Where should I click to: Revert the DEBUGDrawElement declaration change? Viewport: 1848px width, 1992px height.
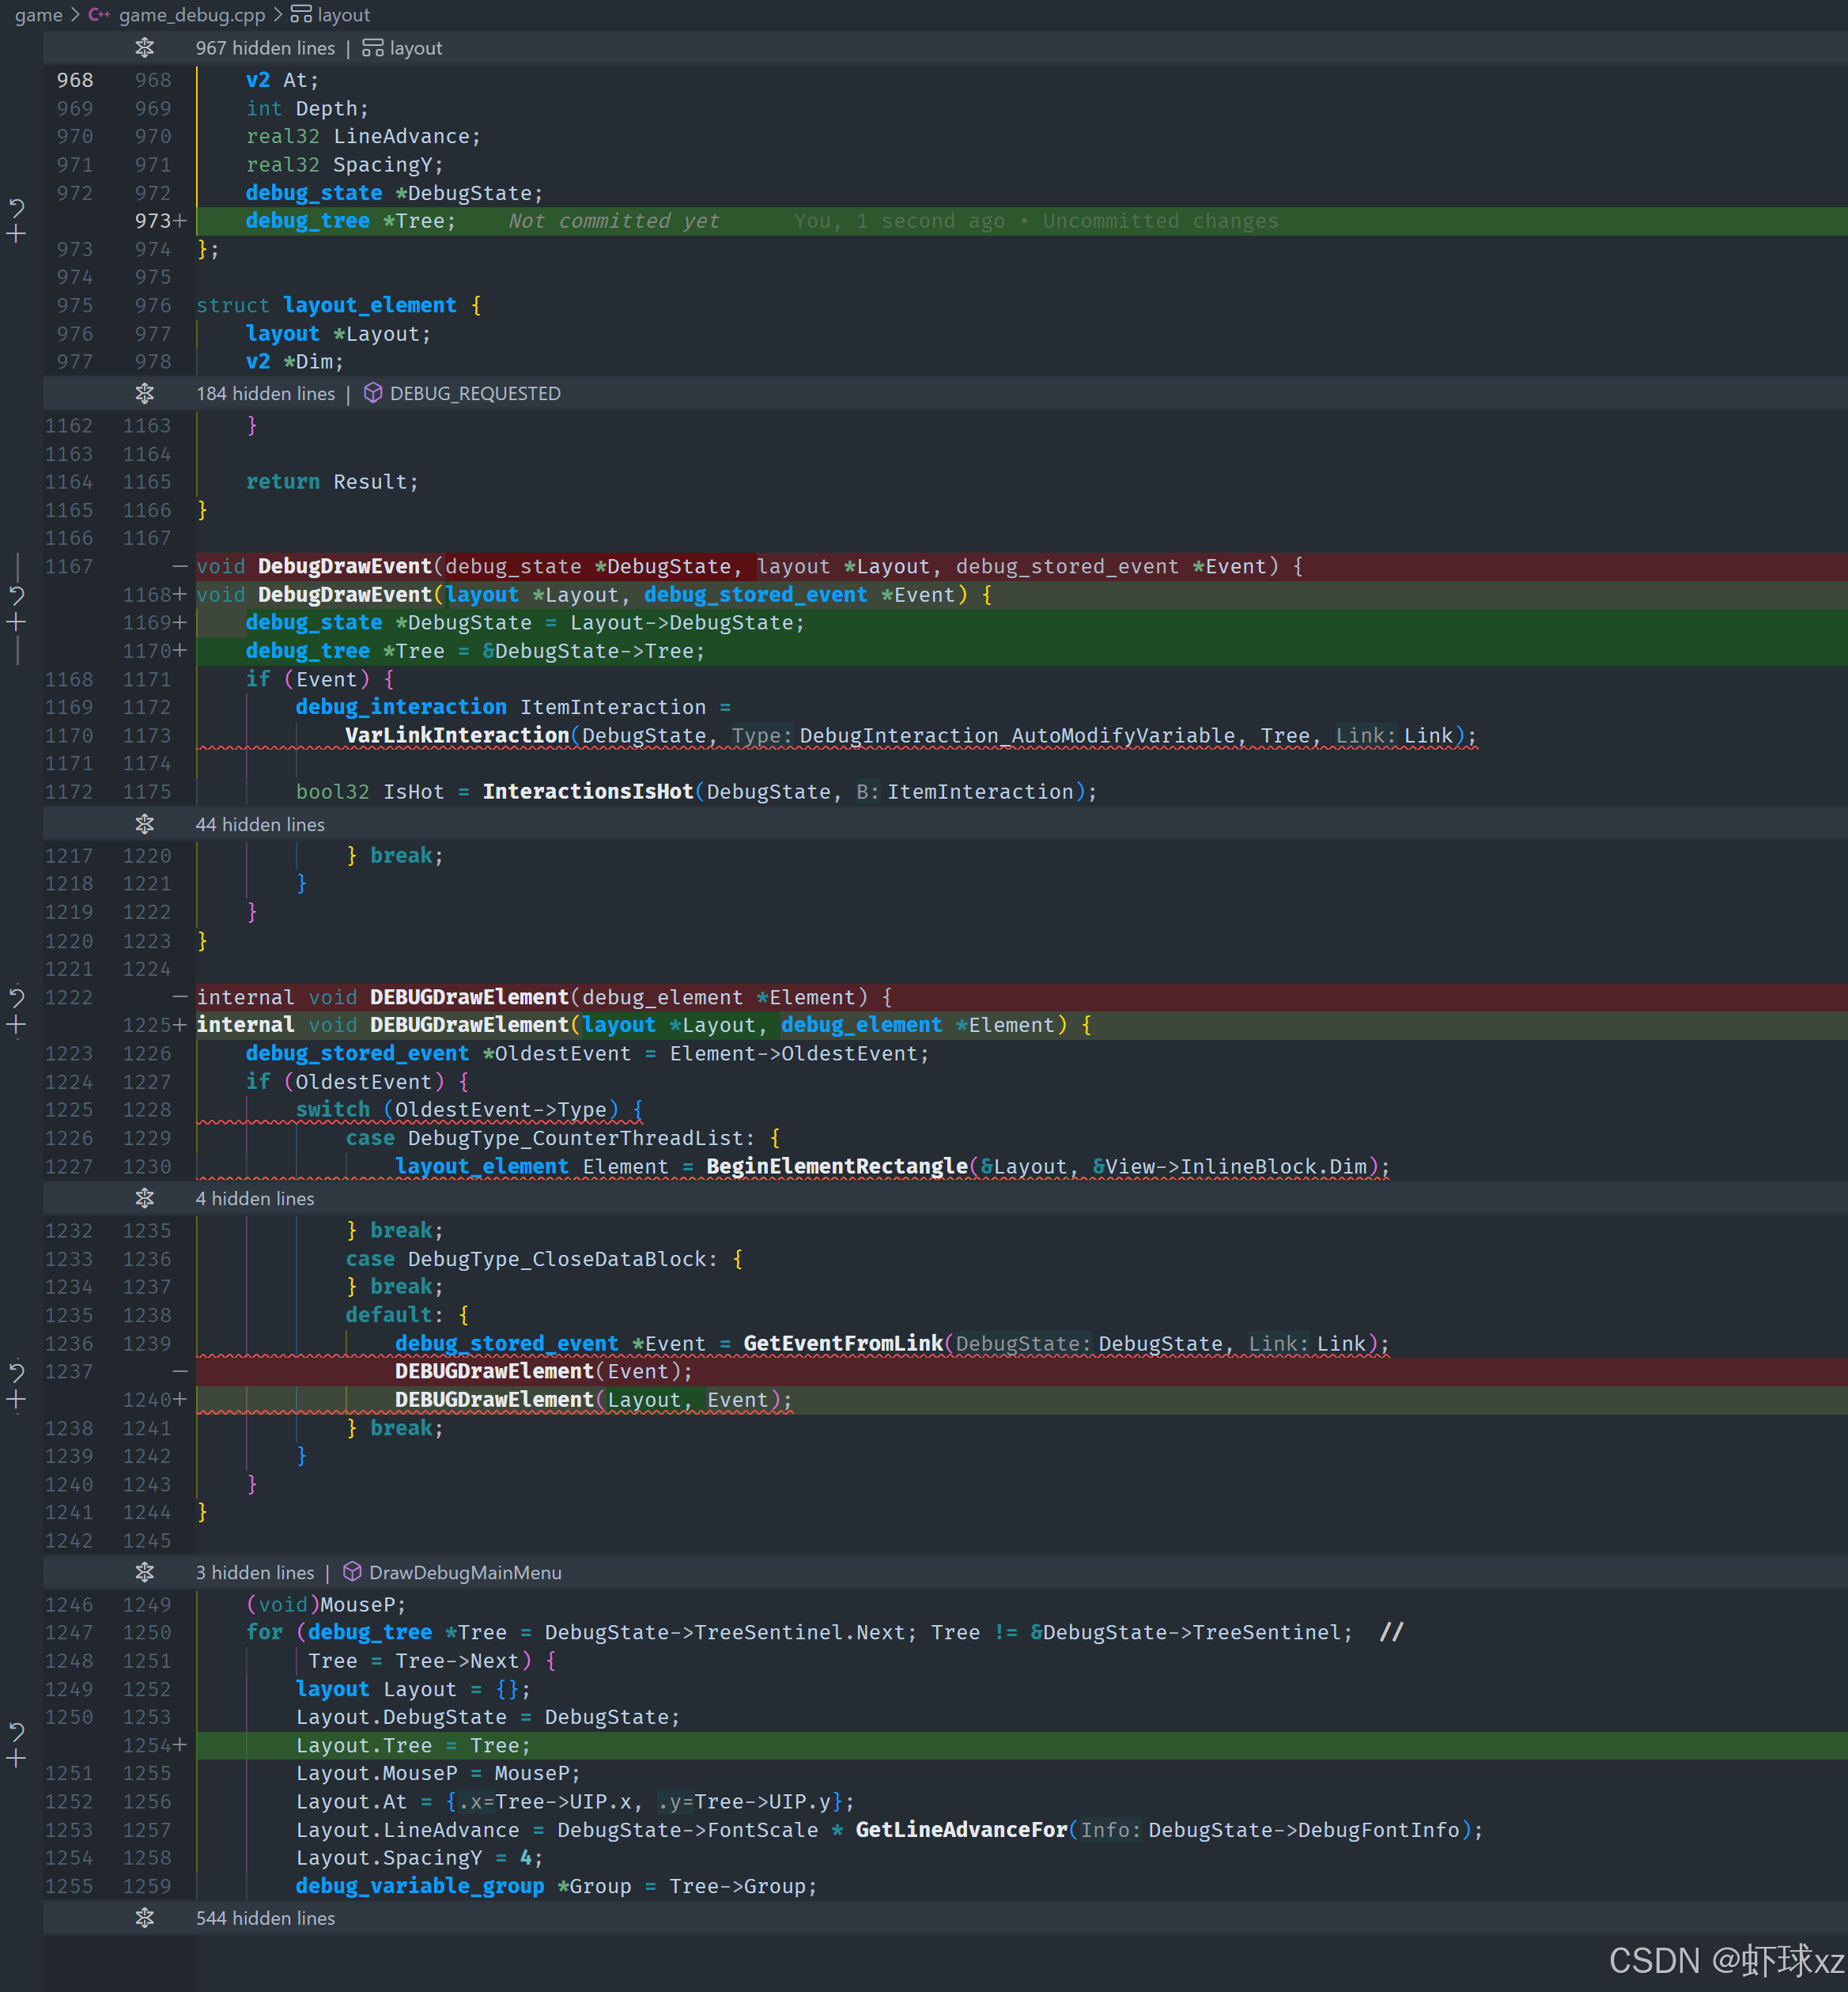(16, 998)
